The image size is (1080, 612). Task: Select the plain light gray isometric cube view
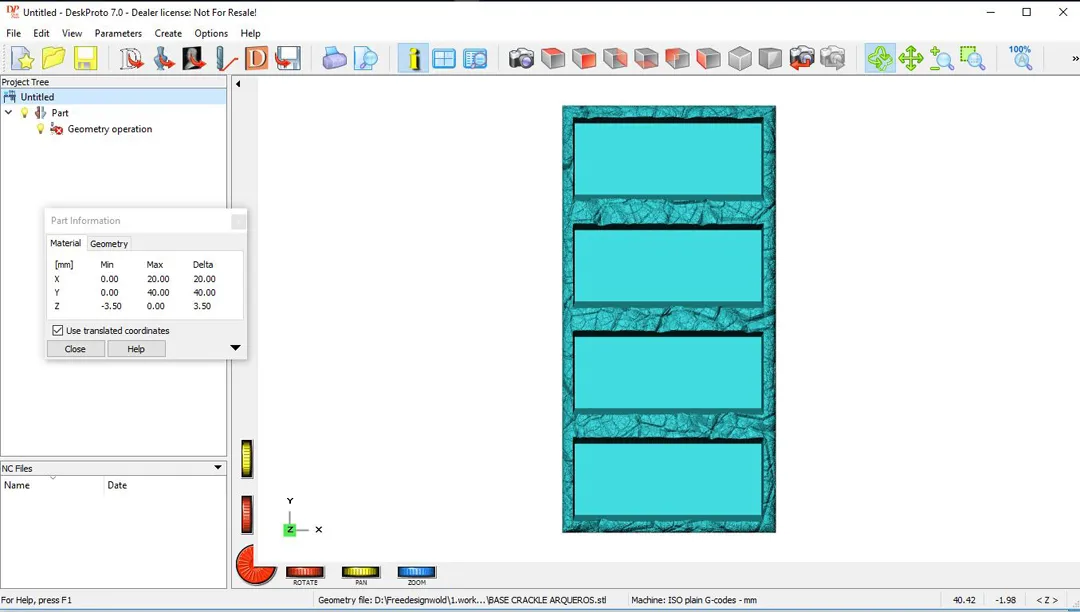(x=740, y=59)
